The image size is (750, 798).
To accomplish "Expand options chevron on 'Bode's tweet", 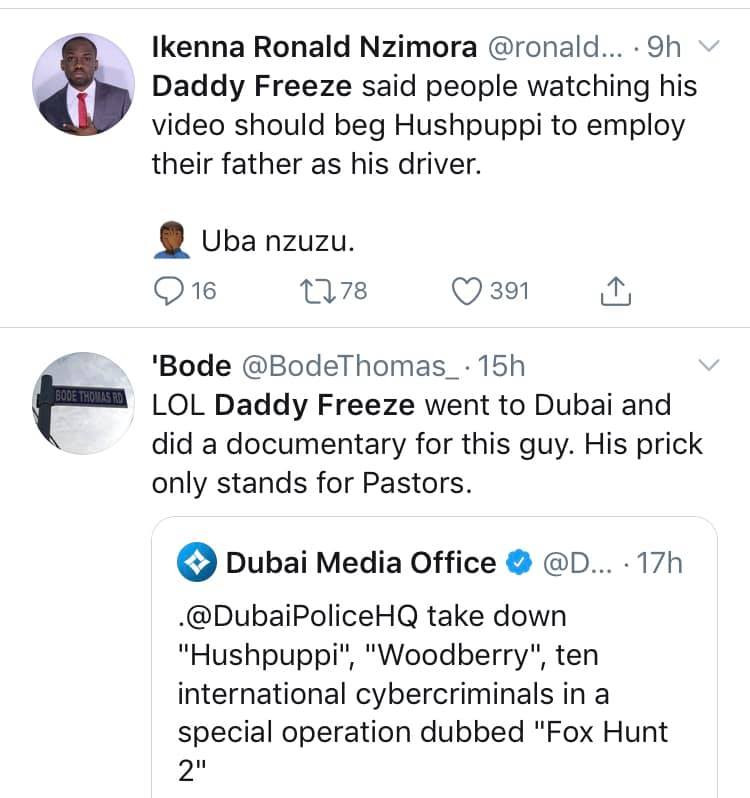I will (709, 365).
